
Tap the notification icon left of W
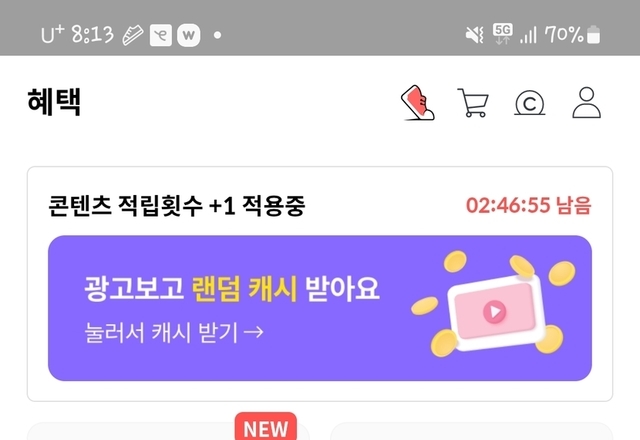click(x=161, y=35)
